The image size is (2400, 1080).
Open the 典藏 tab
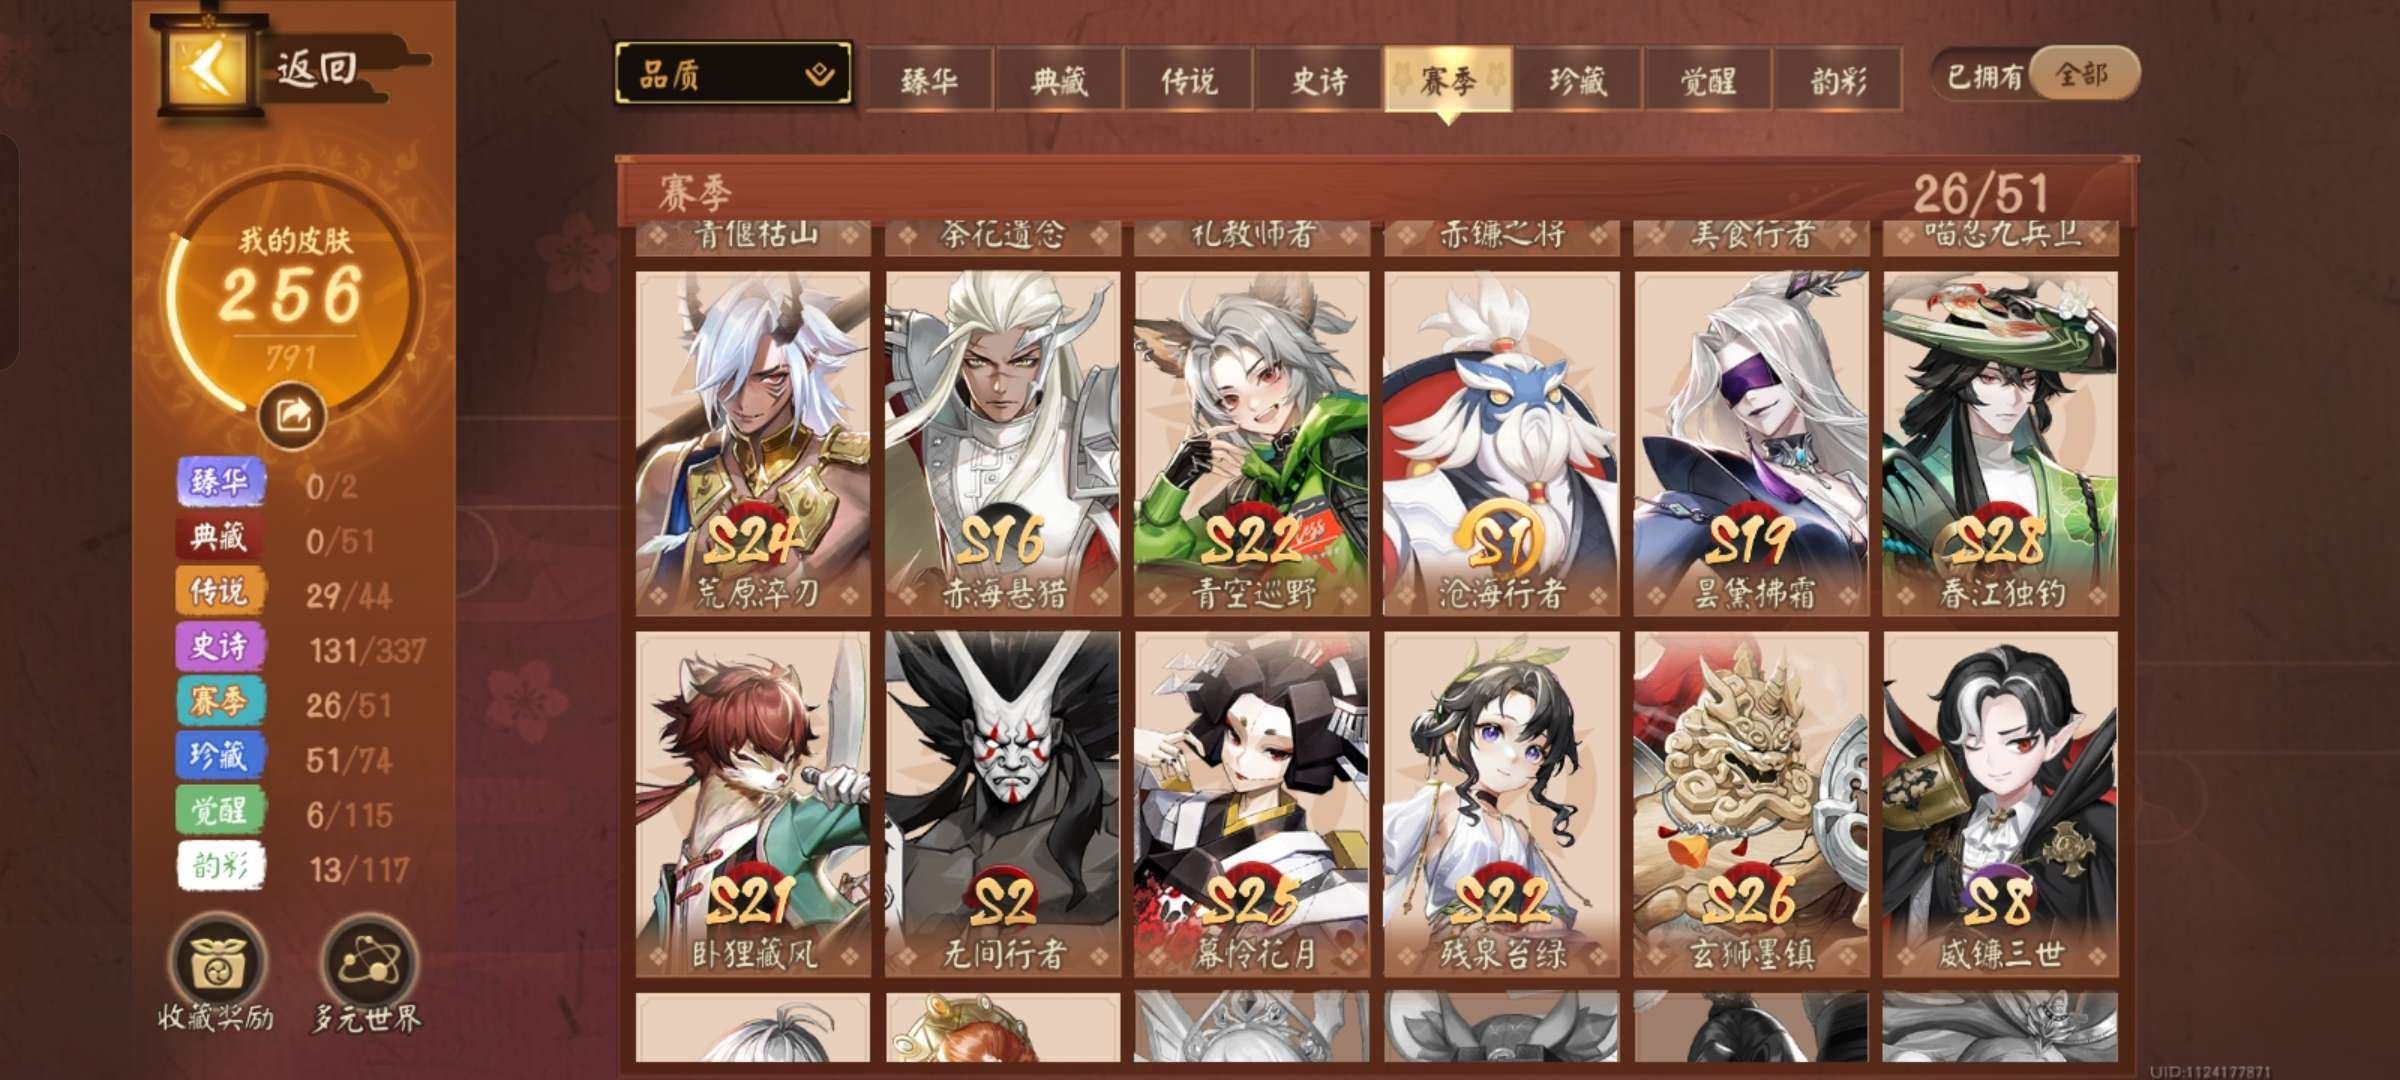click(1059, 79)
